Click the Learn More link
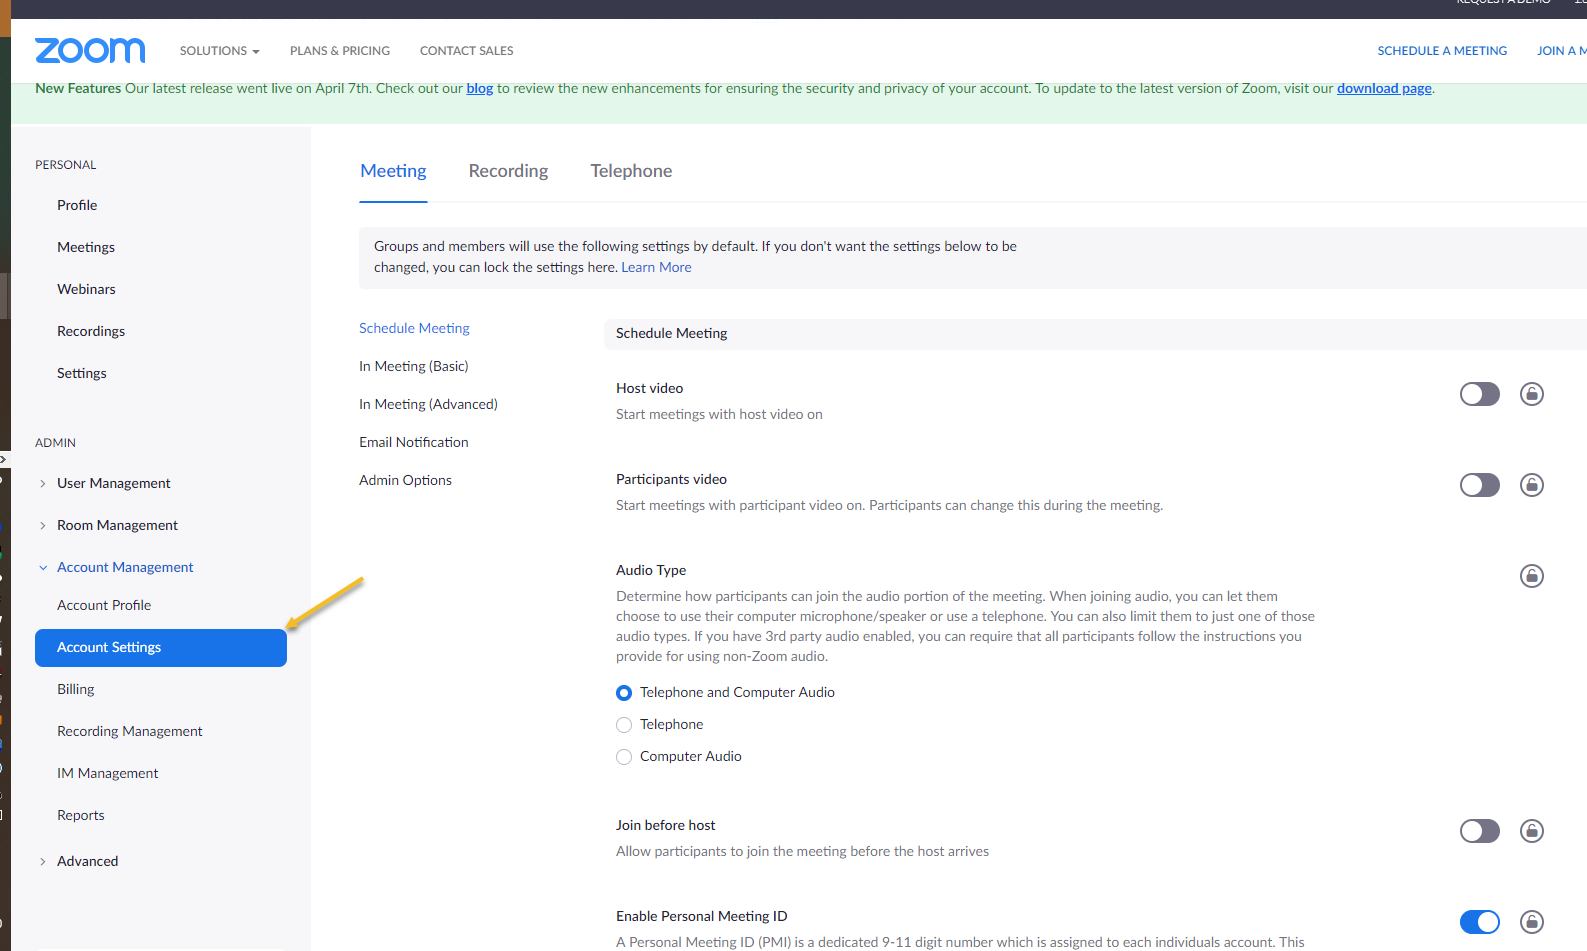1587x951 pixels. [x=656, y=267]
